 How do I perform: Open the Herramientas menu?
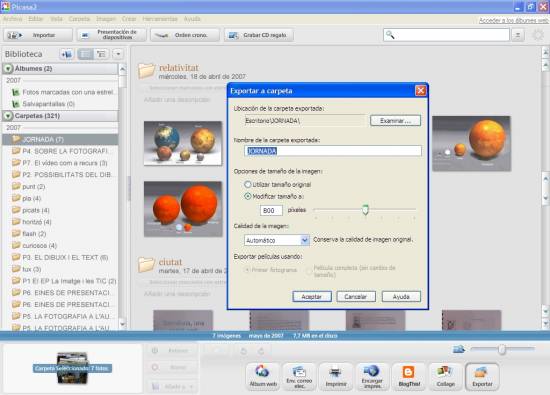[x=160, y=19]
